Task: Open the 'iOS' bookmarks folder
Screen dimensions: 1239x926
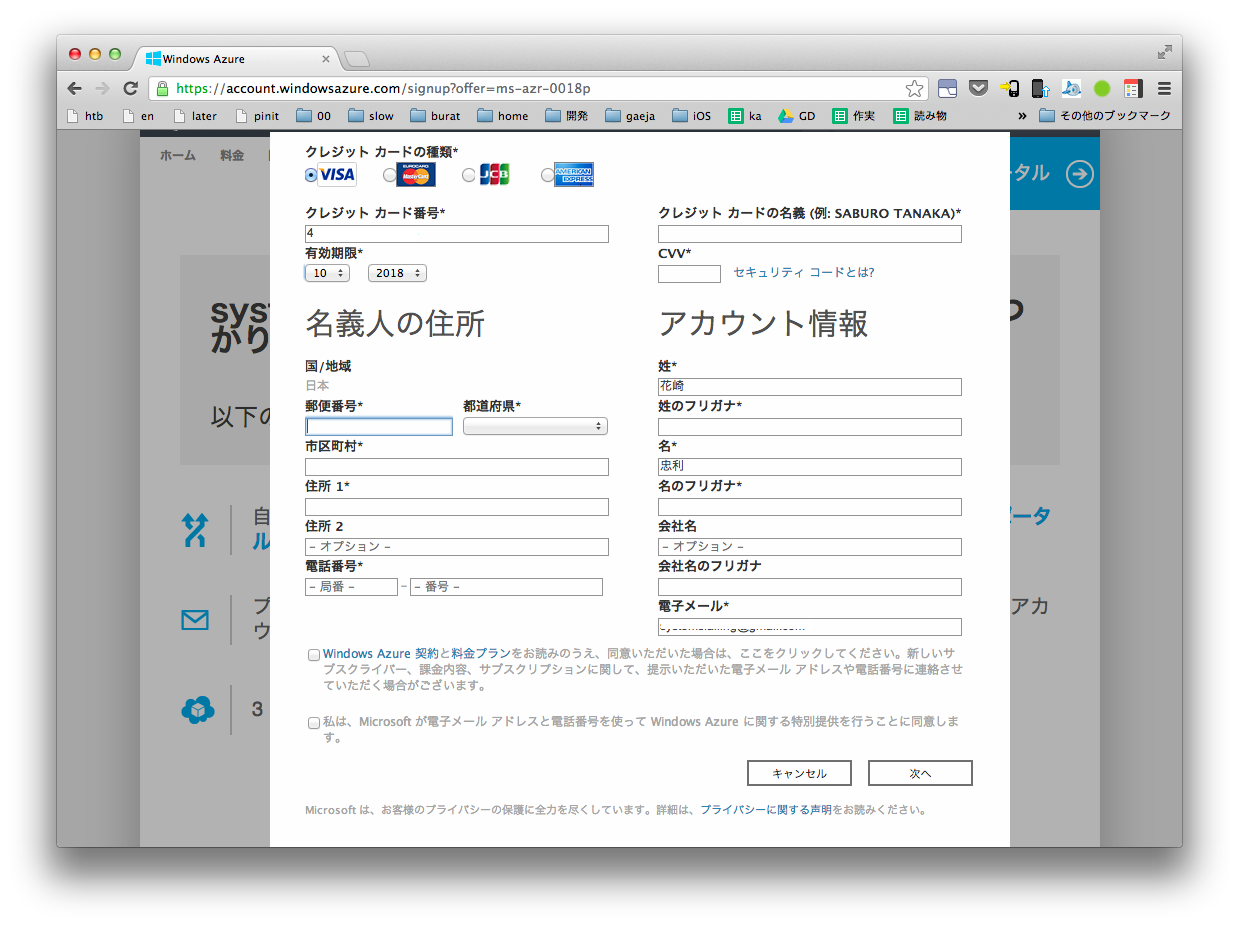Action: [692, 116]
